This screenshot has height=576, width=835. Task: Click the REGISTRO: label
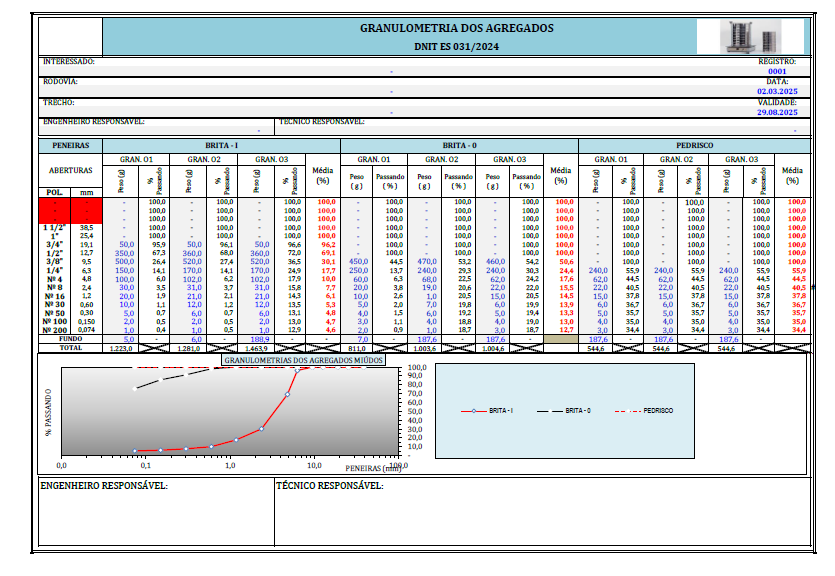tap(777, 62)
